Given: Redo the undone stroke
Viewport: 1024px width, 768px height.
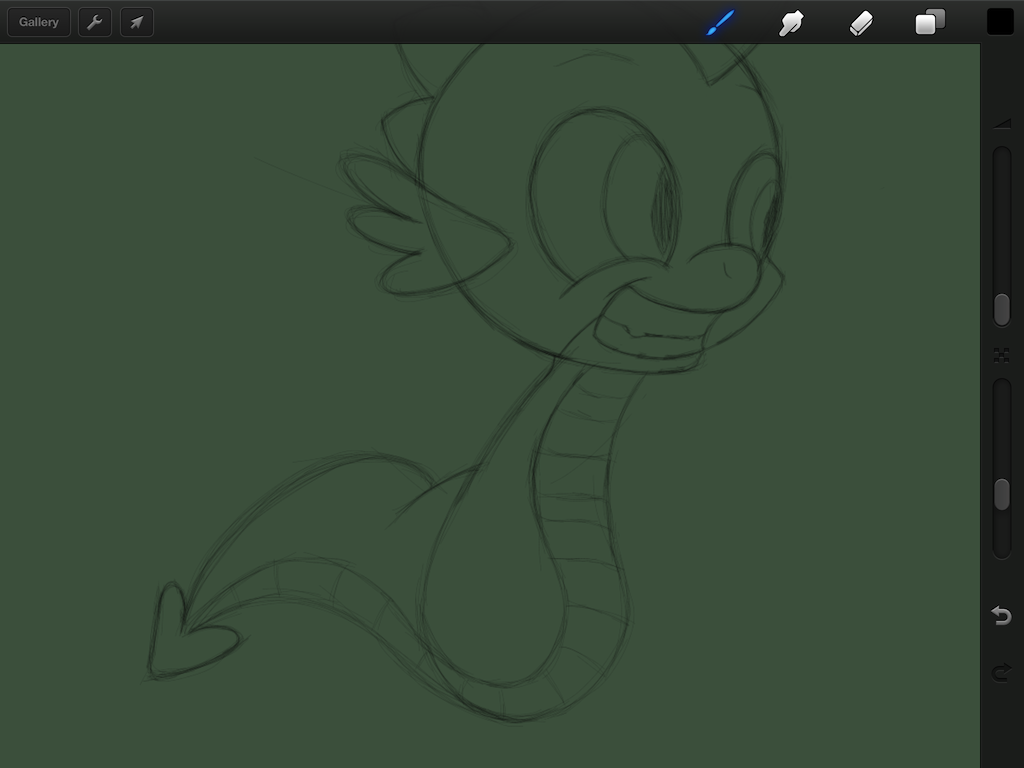Looking at the screenshot, I should click(x=1001, y=672).
